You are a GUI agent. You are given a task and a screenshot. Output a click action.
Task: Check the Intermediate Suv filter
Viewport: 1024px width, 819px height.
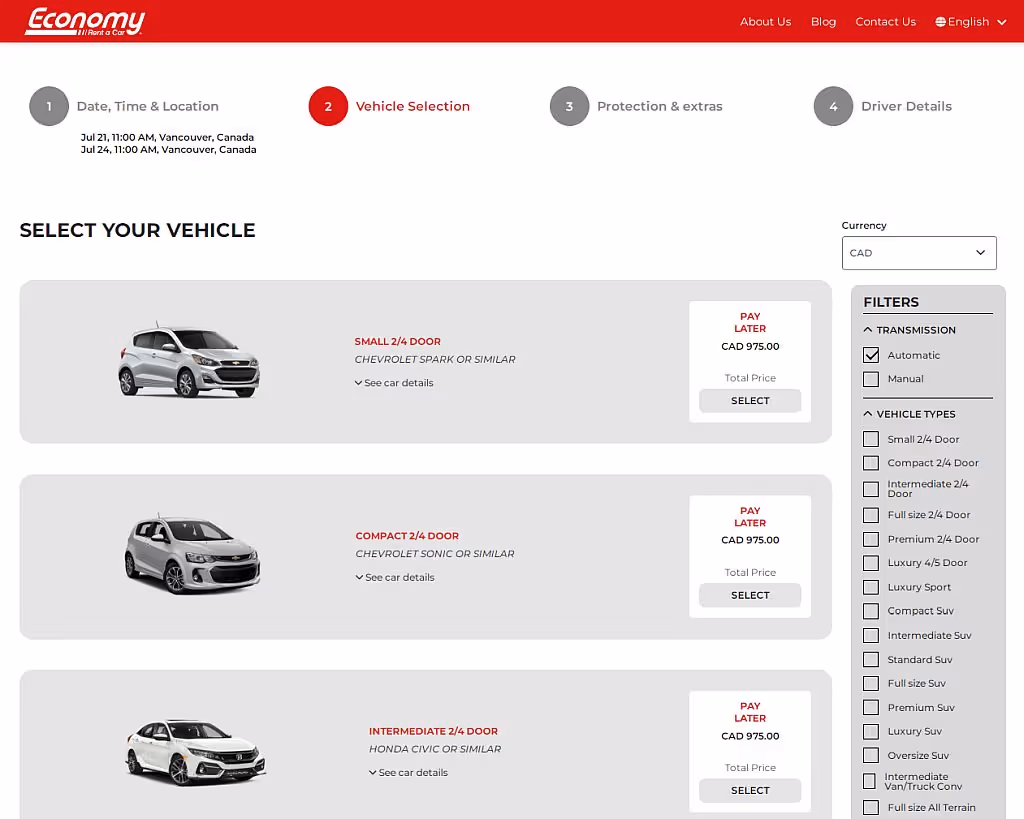tap(871, 635)
